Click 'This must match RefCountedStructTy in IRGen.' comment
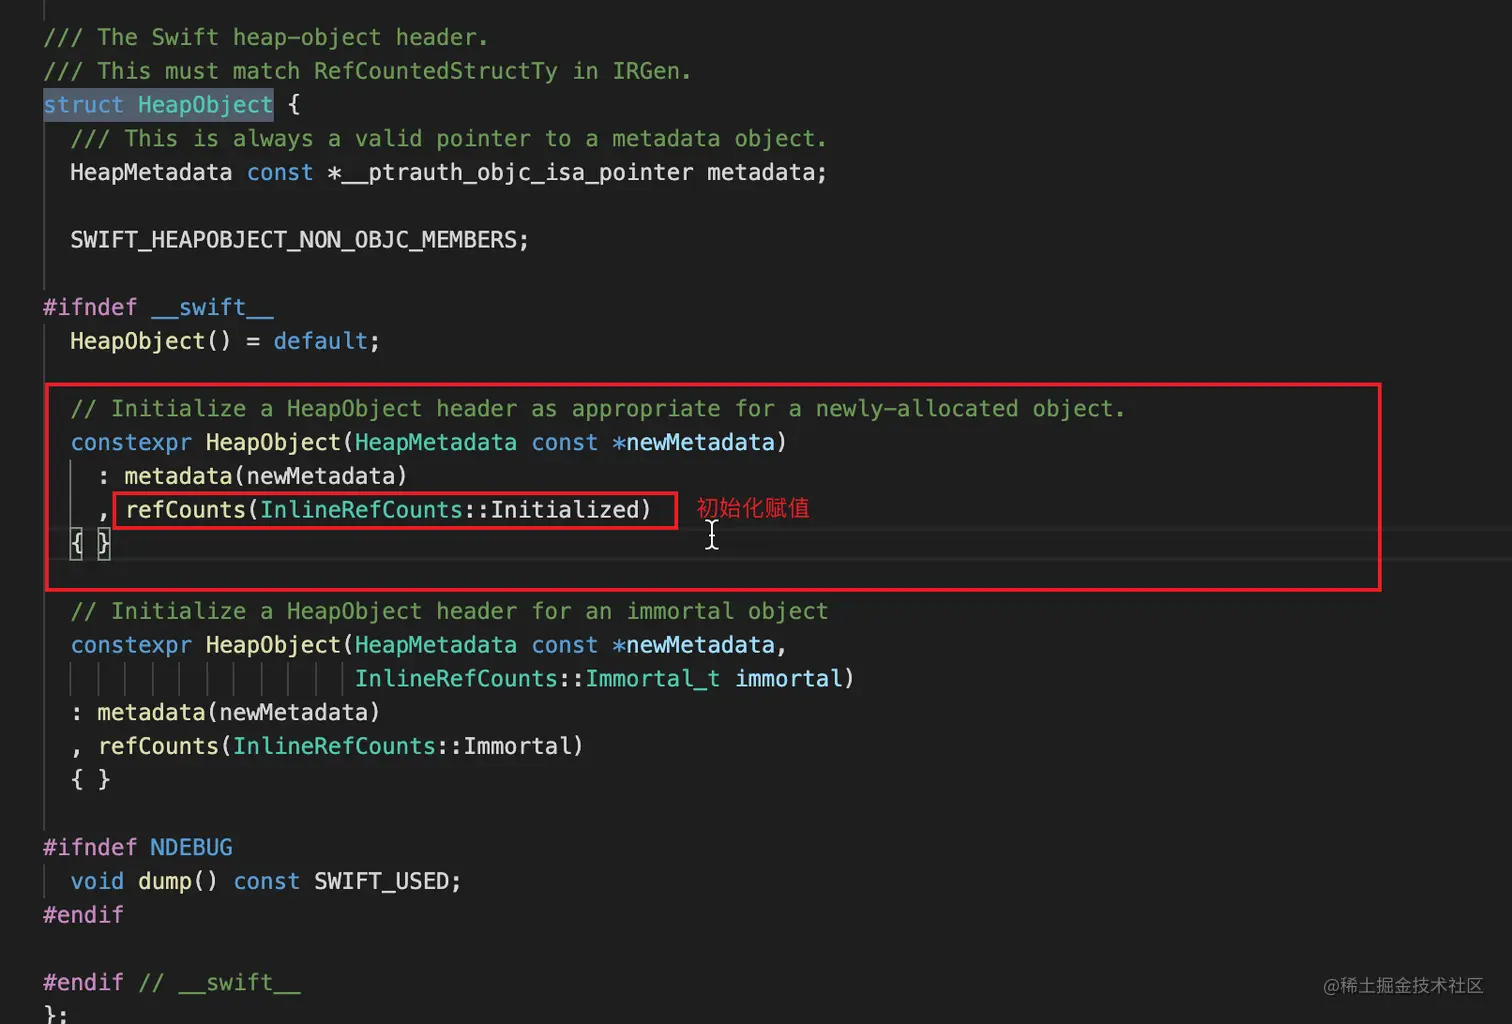 click(x=367, y=72)
